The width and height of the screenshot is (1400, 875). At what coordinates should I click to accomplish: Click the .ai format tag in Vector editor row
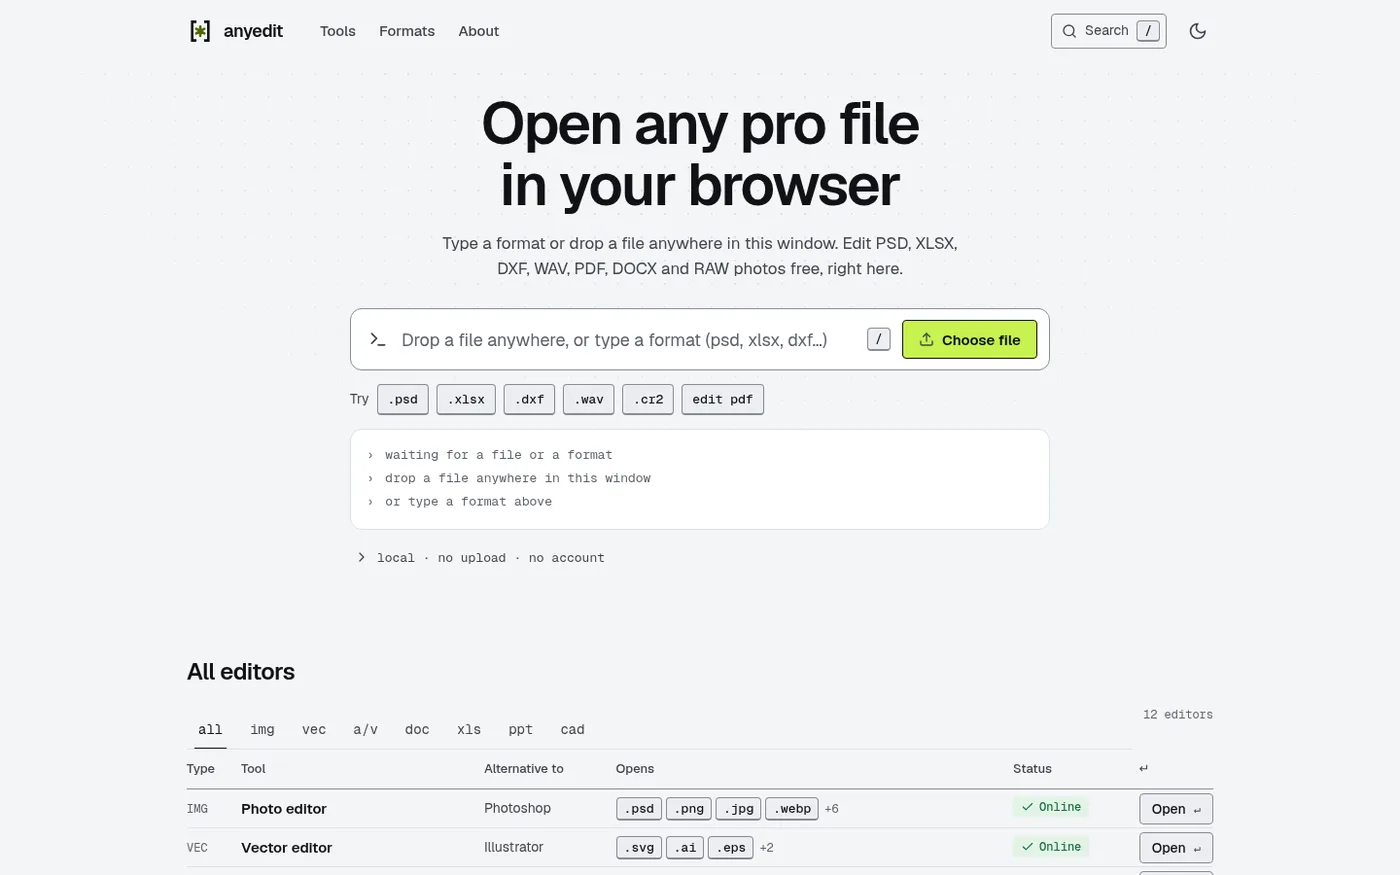tap(685, 848)
